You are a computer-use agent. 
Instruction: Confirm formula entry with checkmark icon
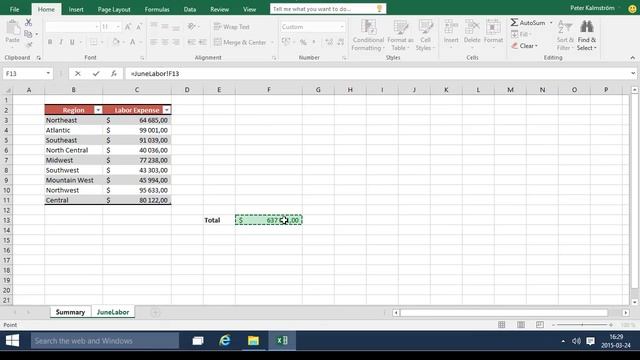pyautogui.click(x=96, y=73)
